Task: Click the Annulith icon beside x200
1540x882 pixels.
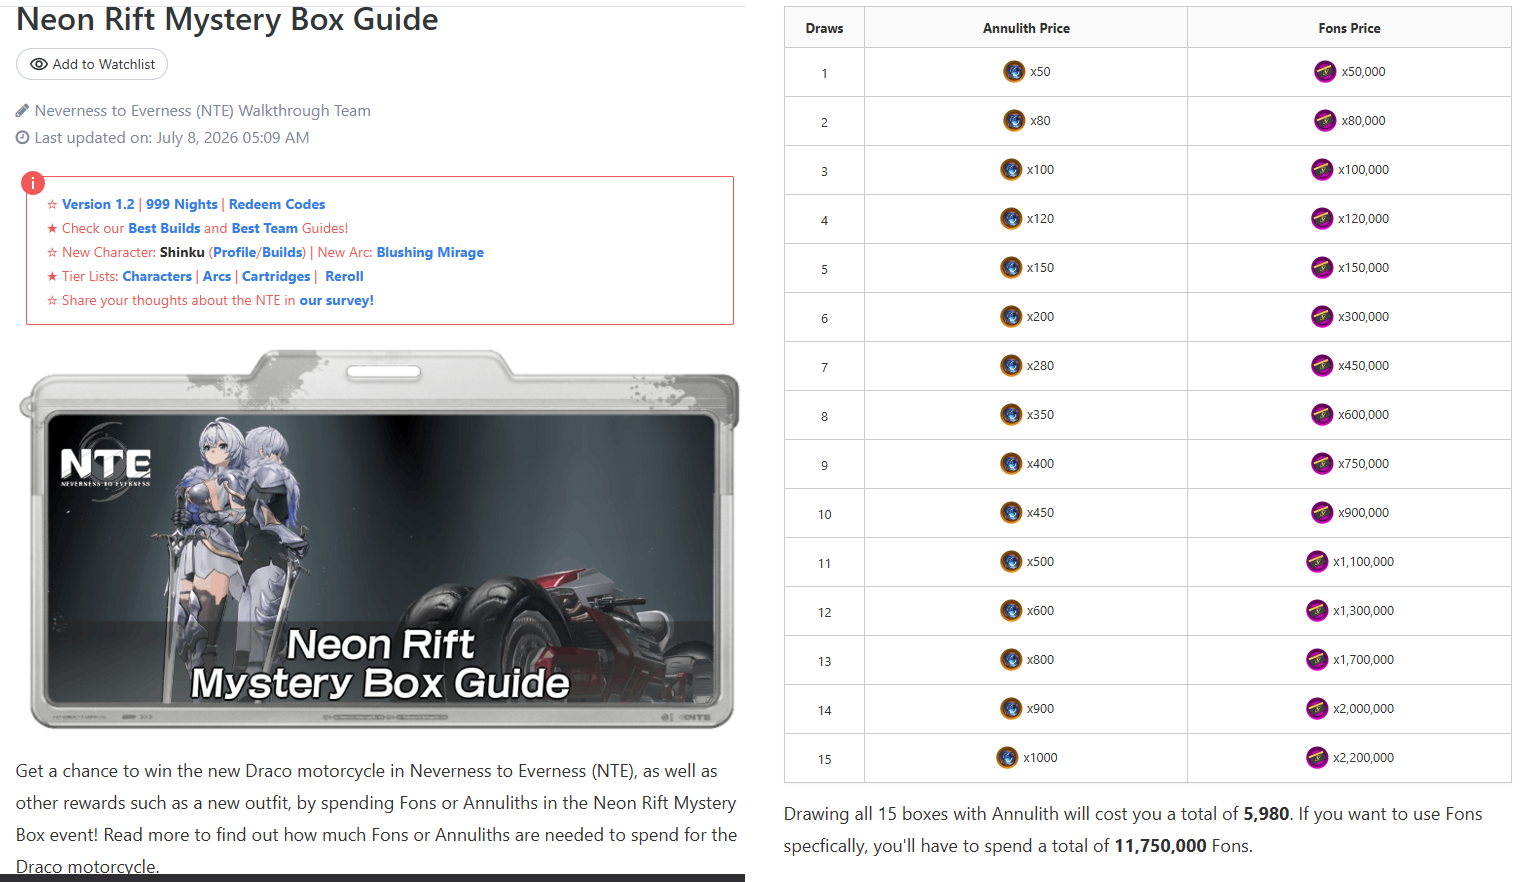Action: (1011, 316)
